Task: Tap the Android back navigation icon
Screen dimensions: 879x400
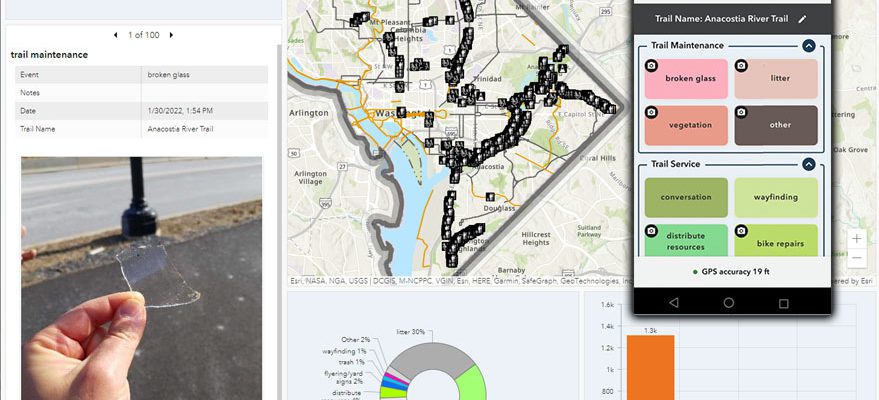Action: click(674, 303)
